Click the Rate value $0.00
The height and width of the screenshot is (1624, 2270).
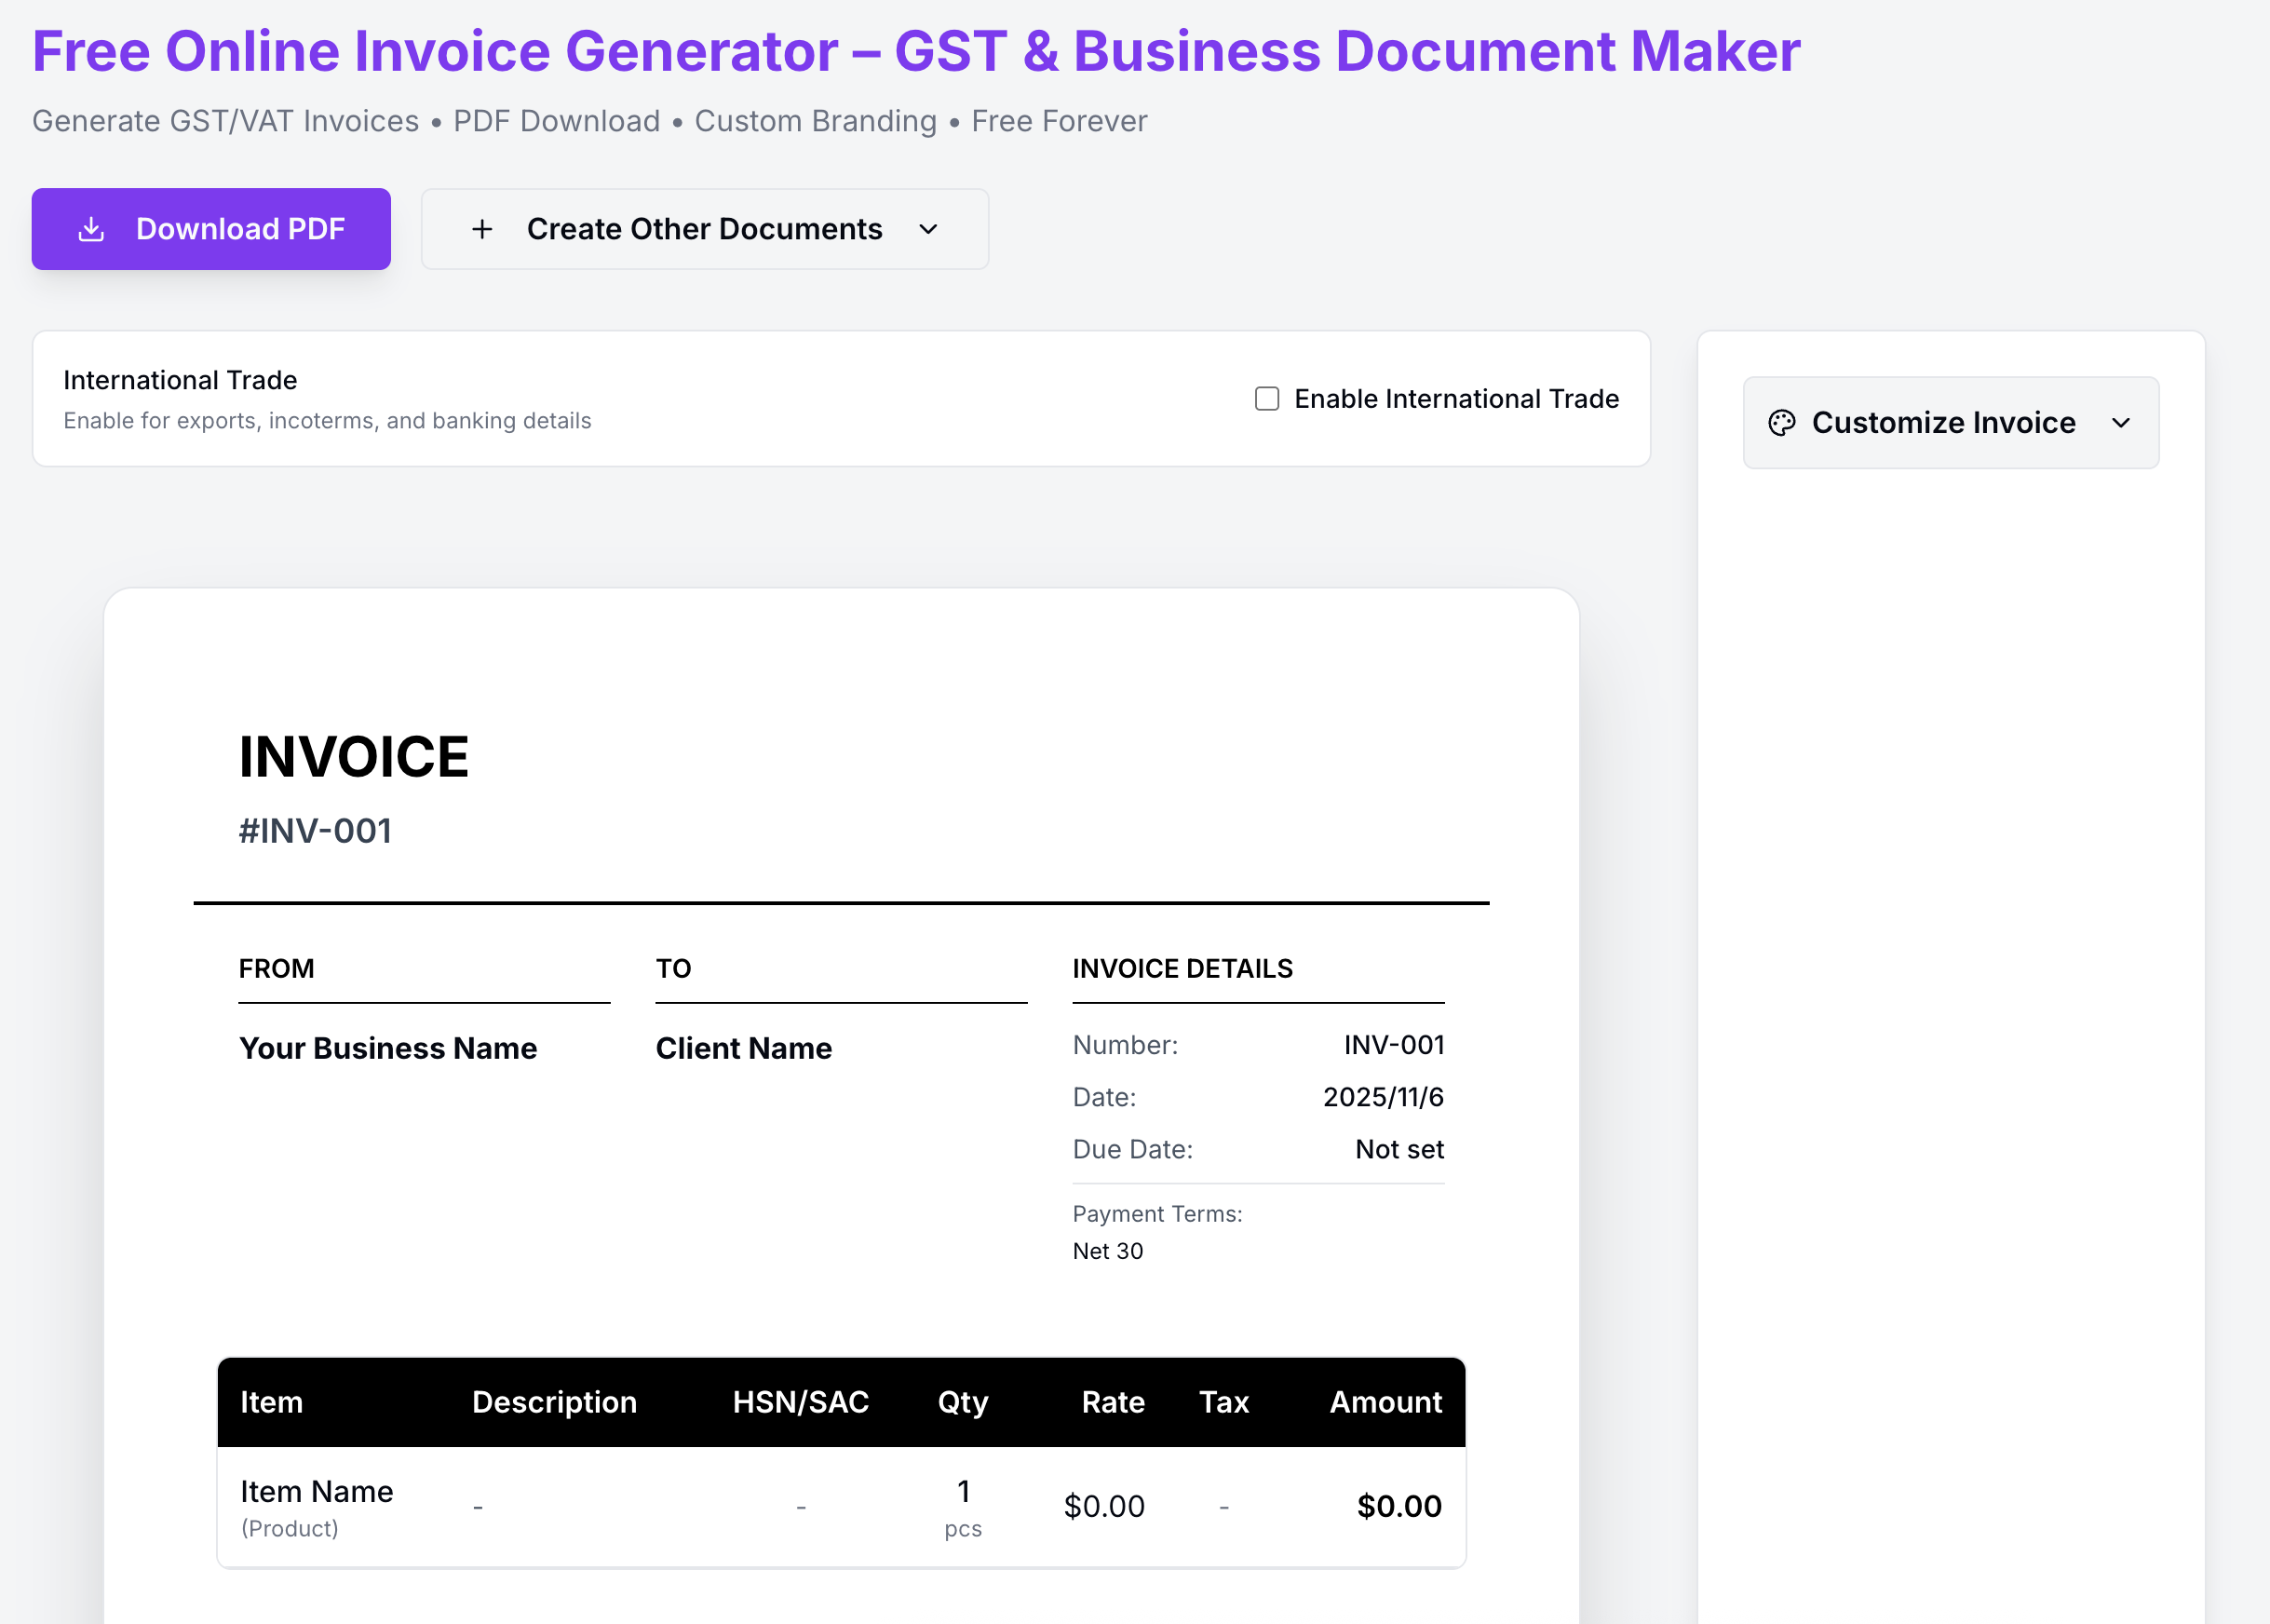[1103, 1506]
